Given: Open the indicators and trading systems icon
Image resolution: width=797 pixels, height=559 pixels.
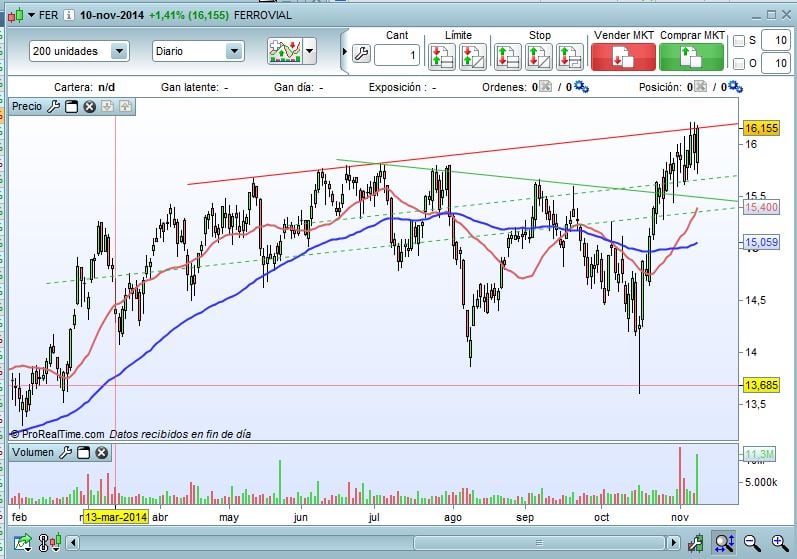Looking at the screenshot, I should pos(285,51).
